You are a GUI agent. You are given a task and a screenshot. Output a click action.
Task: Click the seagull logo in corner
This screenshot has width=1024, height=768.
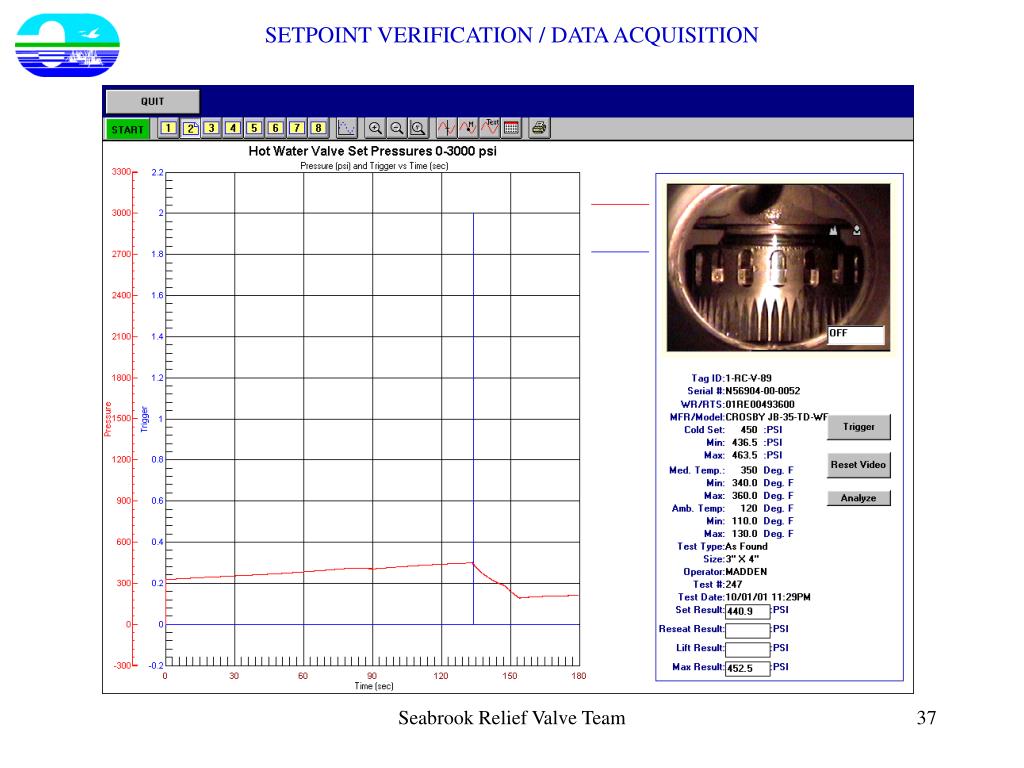click(67, 45)
